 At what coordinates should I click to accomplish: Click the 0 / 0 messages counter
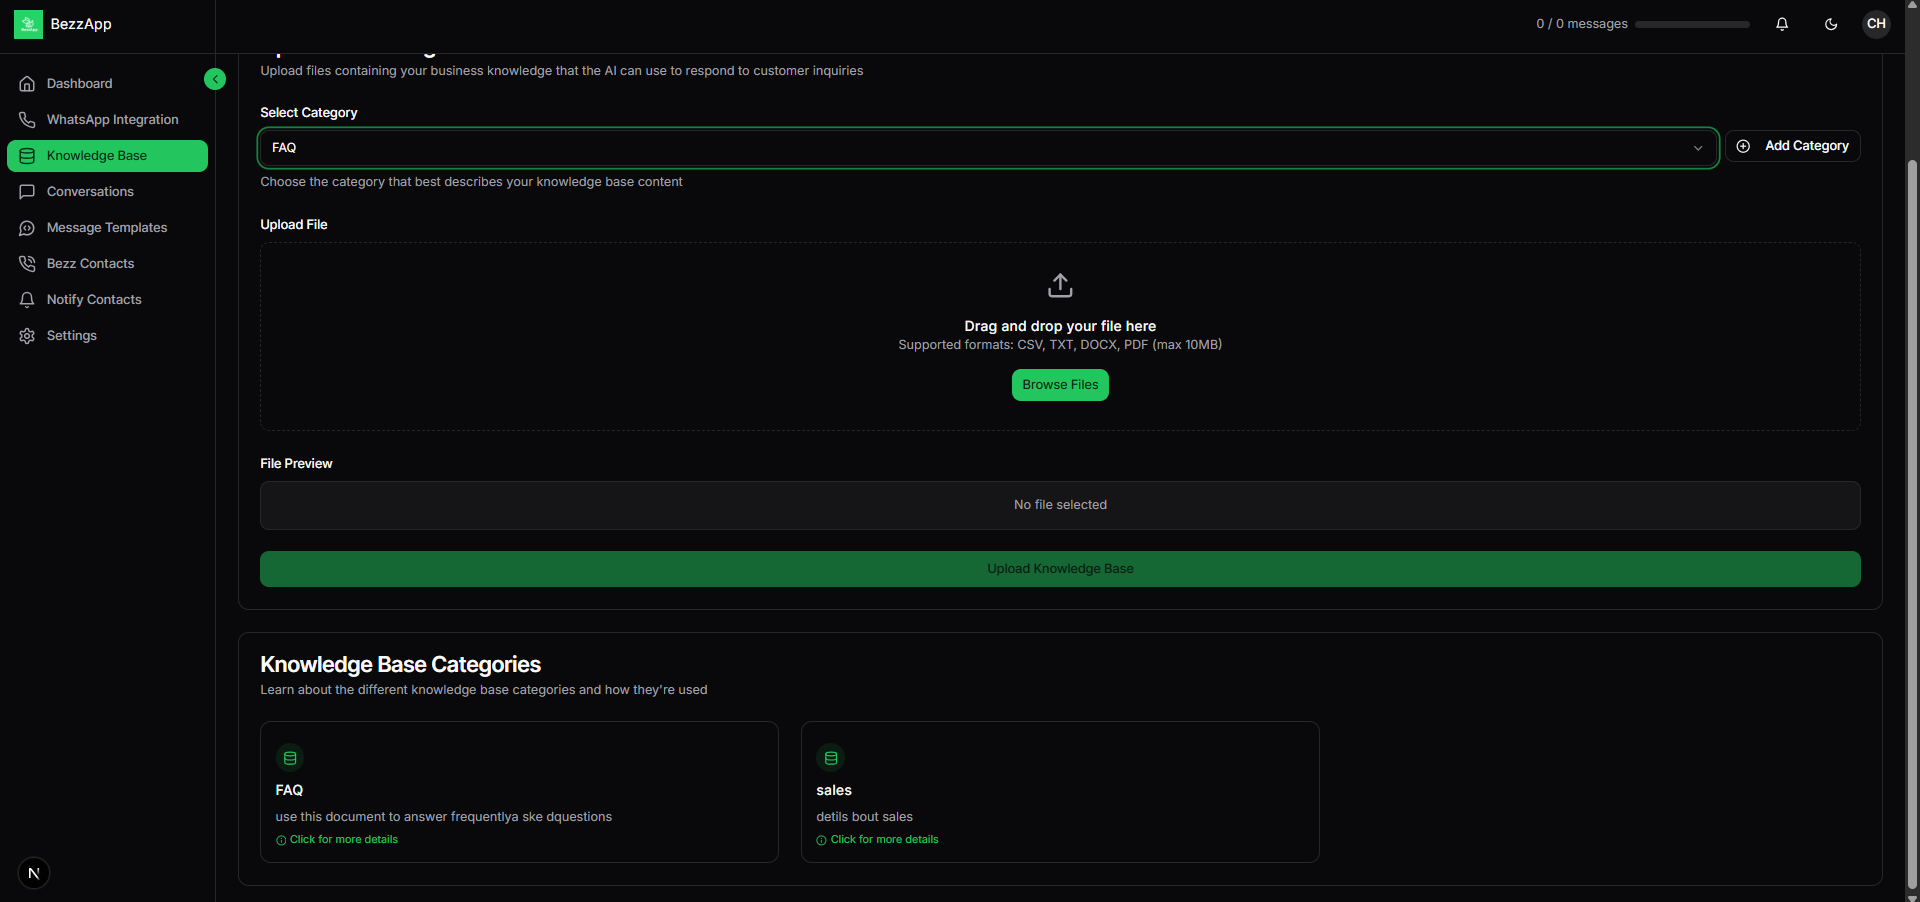1582,24
